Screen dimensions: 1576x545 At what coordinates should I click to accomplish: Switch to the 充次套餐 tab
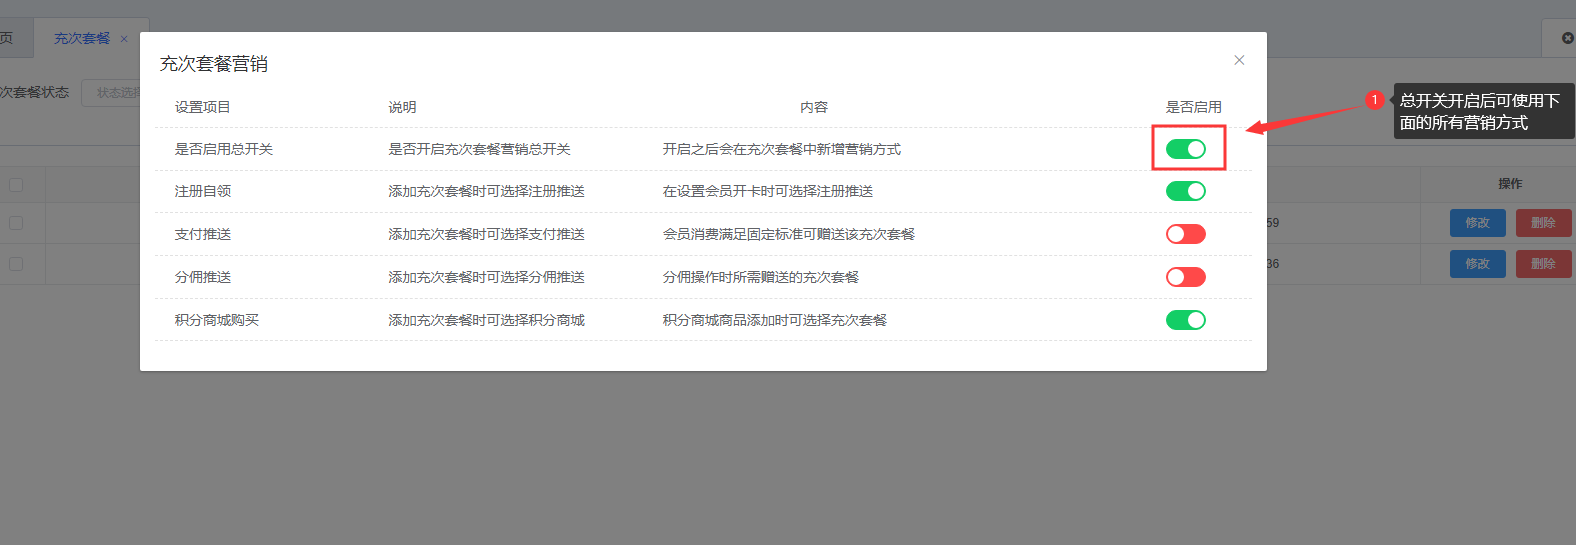(x=82, y=38)
